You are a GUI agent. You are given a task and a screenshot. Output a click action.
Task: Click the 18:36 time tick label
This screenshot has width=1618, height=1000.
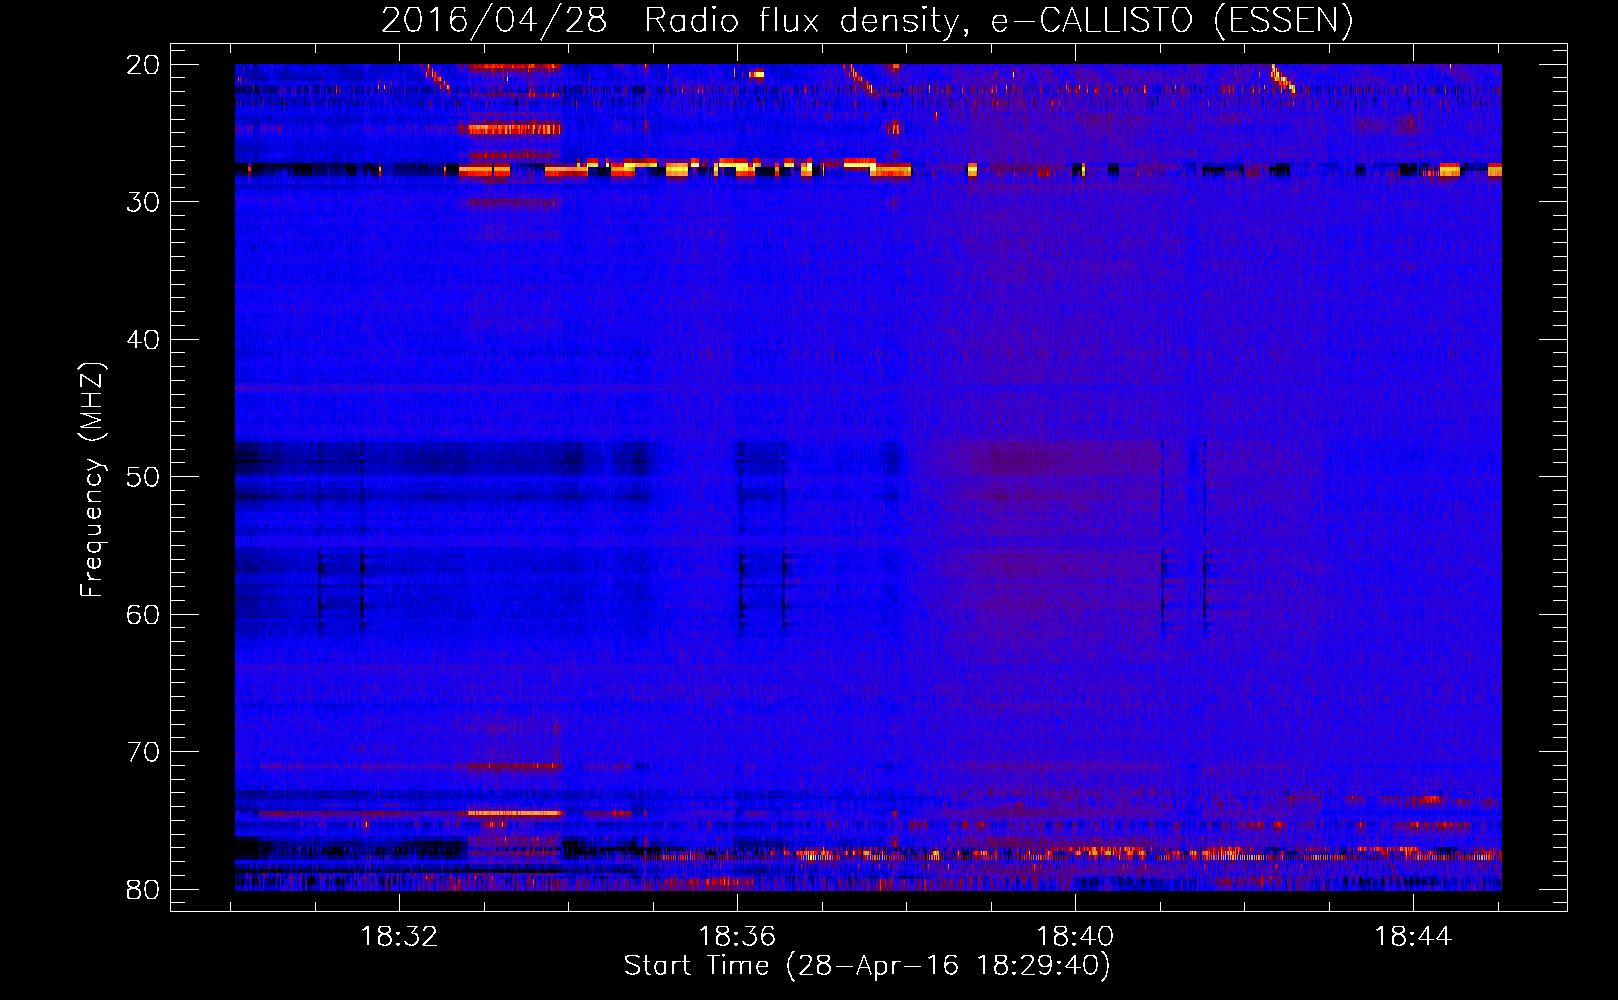coord(737,937)
